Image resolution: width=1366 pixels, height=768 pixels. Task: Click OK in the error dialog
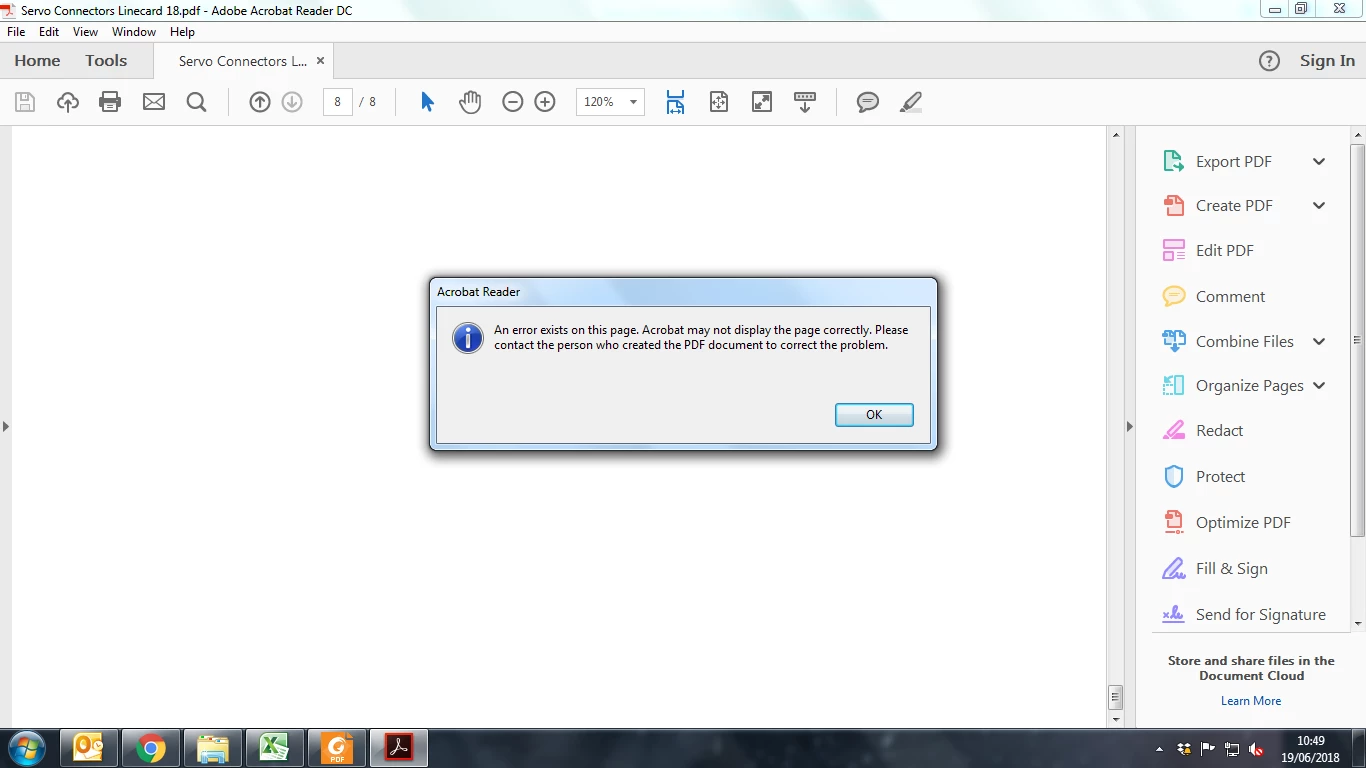coord(874,415)
